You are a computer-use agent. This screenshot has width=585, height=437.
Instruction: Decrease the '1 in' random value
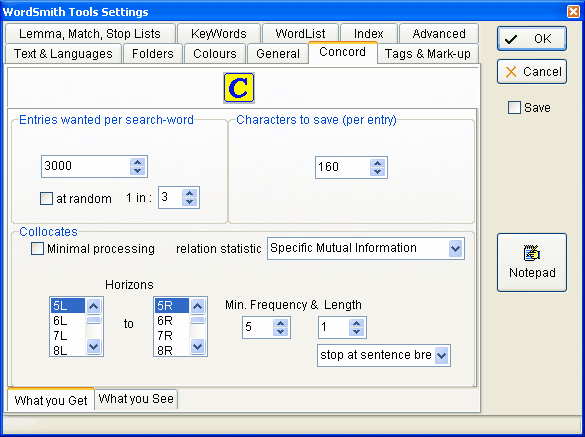190,202
